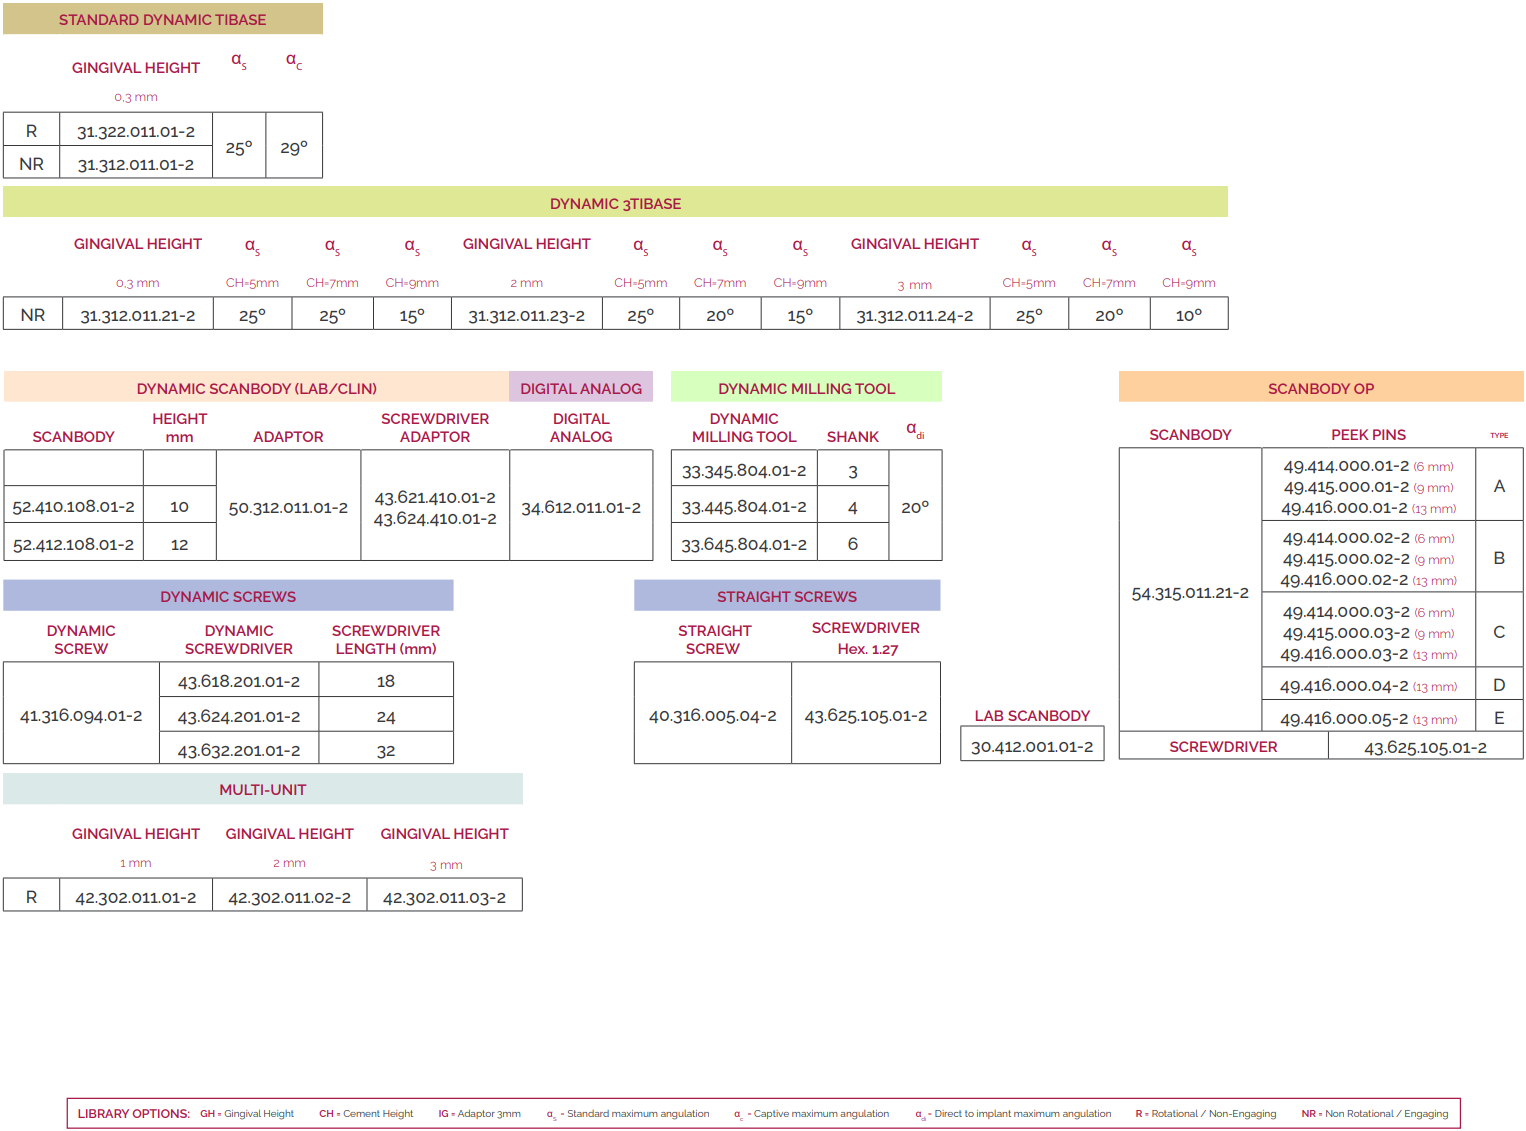
Task: Select the type E cell
Action: click(1499, 718)
